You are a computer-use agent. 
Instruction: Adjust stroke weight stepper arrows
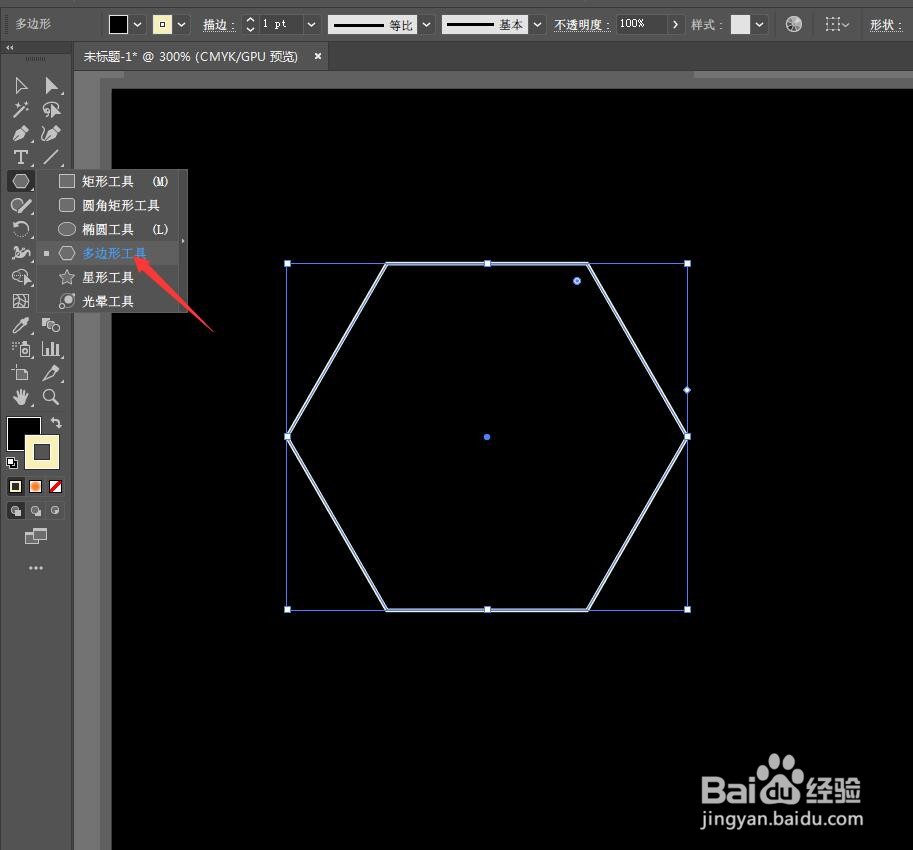(x=250, y=24)
